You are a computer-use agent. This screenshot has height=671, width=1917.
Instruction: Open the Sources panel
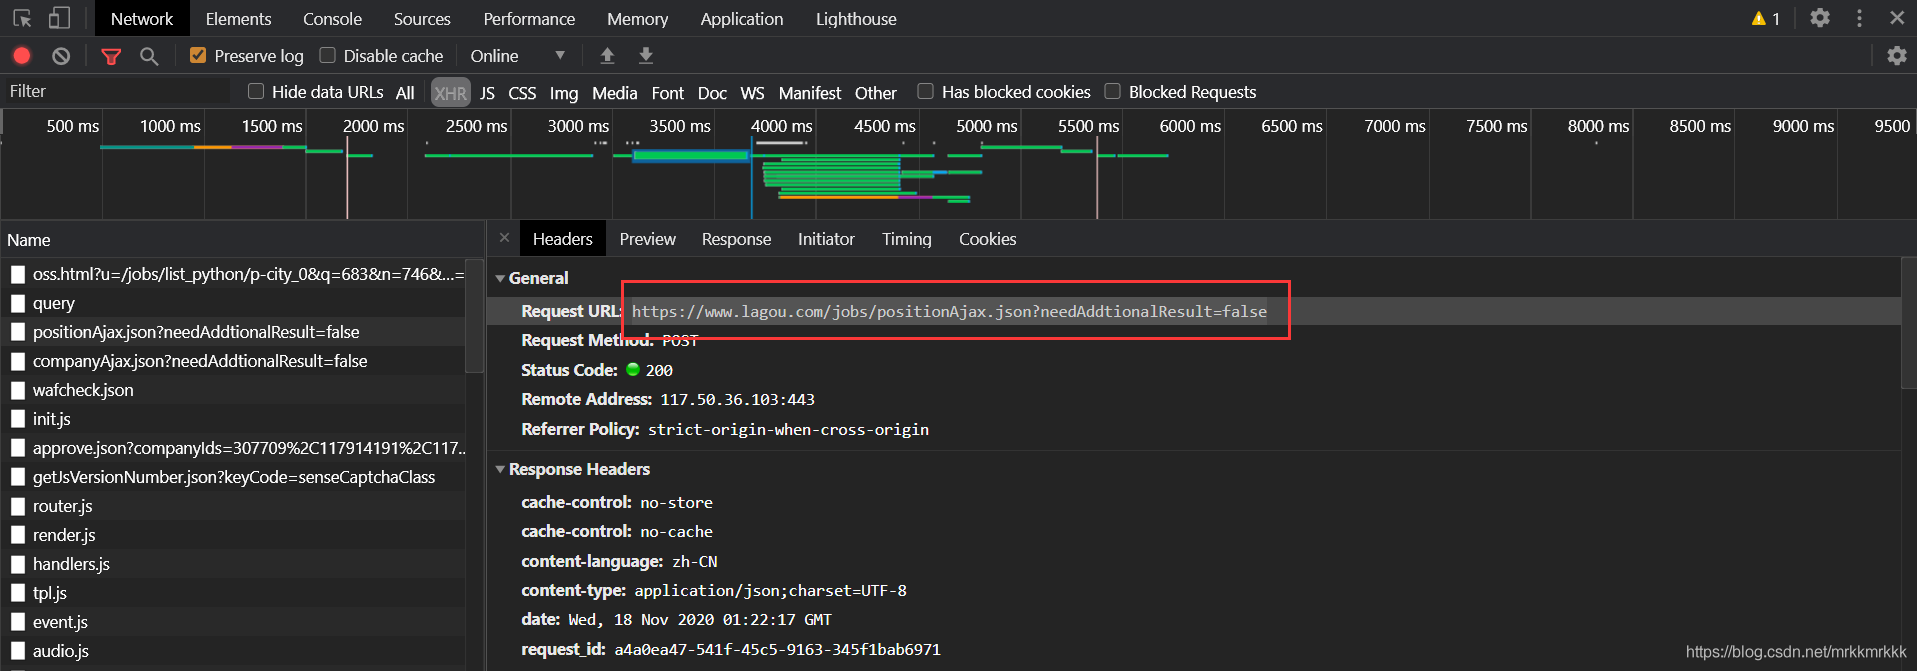422,19
